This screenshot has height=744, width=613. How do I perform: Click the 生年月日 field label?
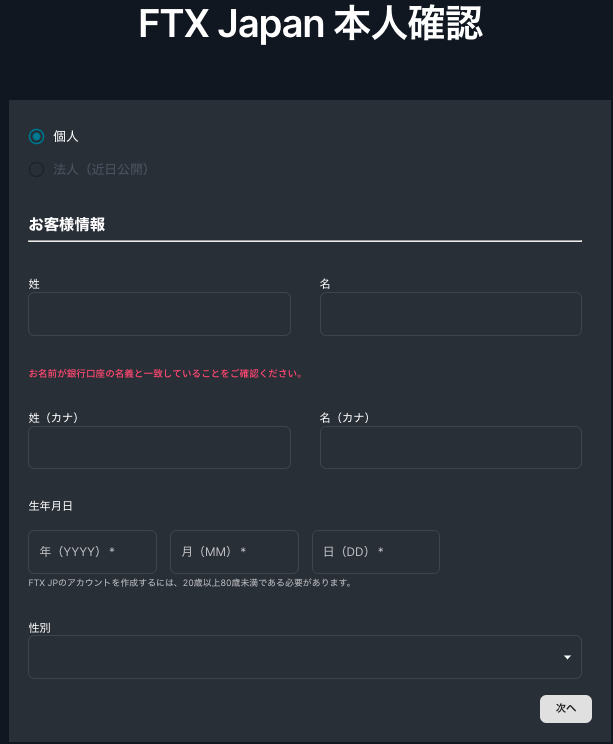tap(51, 506)
